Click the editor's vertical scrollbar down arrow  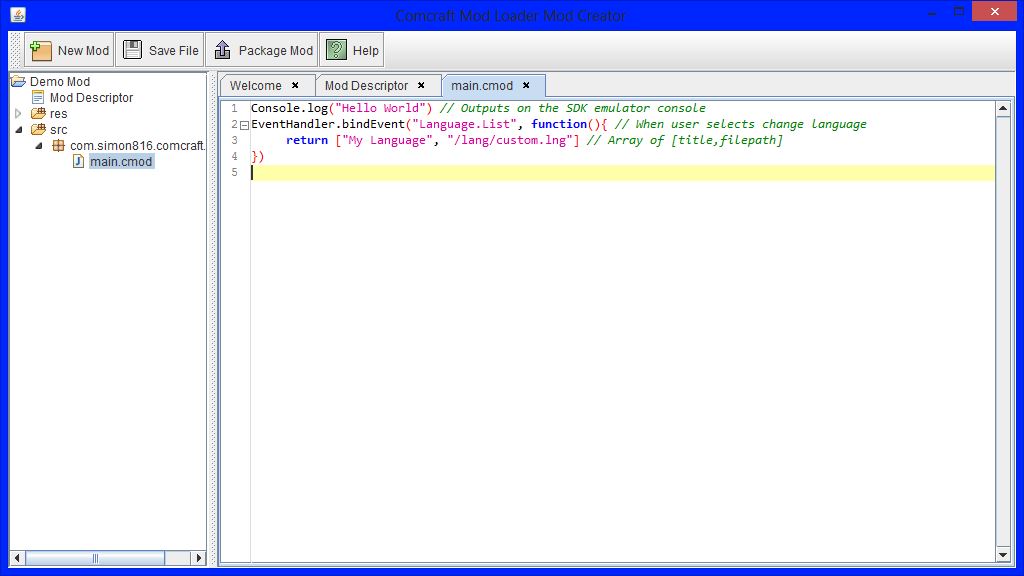[1002, 555]
